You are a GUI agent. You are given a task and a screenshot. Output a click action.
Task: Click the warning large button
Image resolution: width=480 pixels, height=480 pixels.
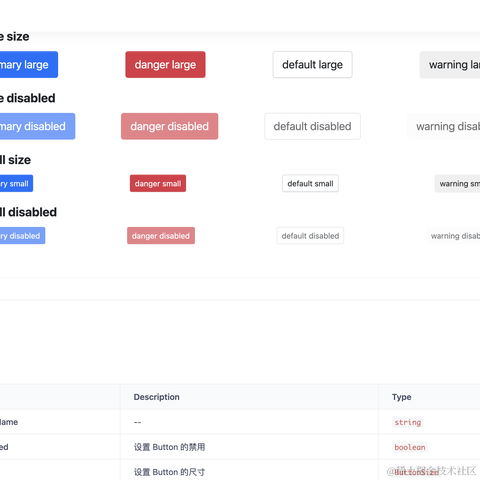(450, 64)
